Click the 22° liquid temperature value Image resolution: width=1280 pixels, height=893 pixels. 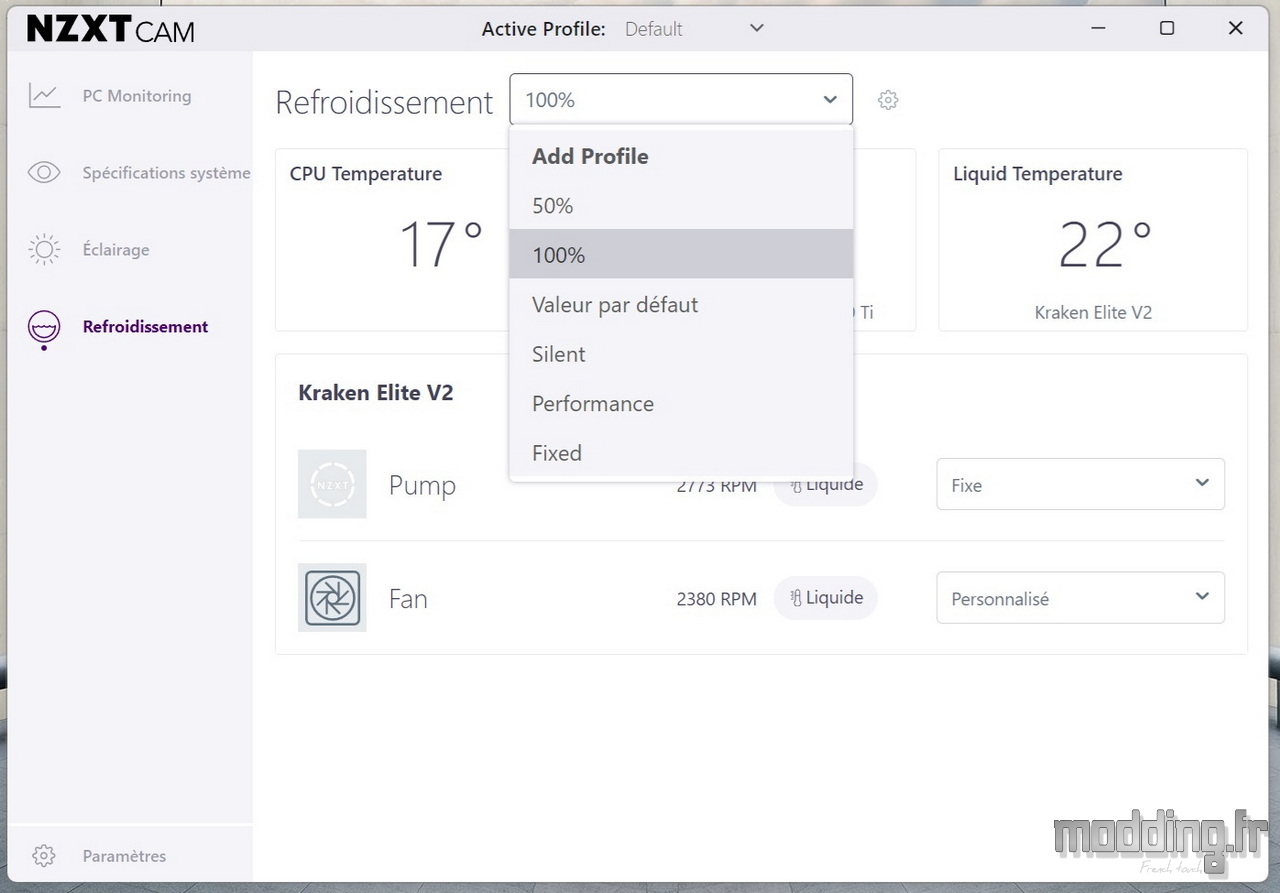tap(1105, 244)
